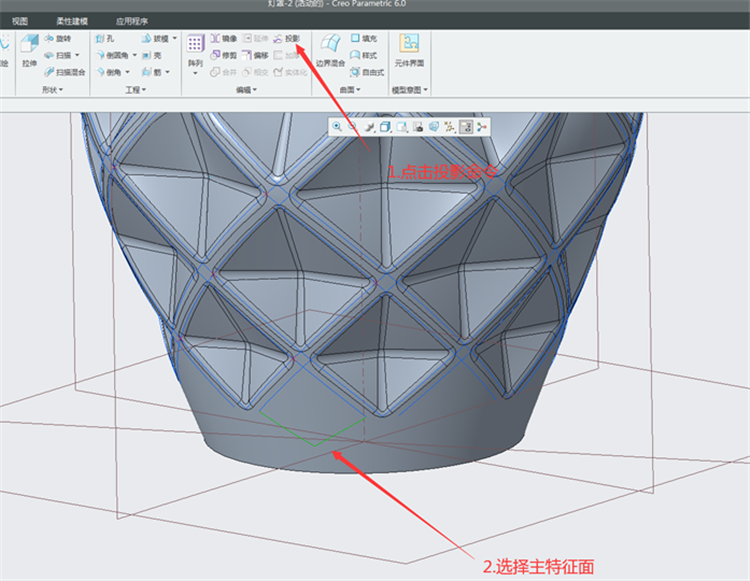This screenshot has height=581, width=750.
Task: Expand the 曲面 (Surfaces) group dropdown
Action: click(350, 90)
